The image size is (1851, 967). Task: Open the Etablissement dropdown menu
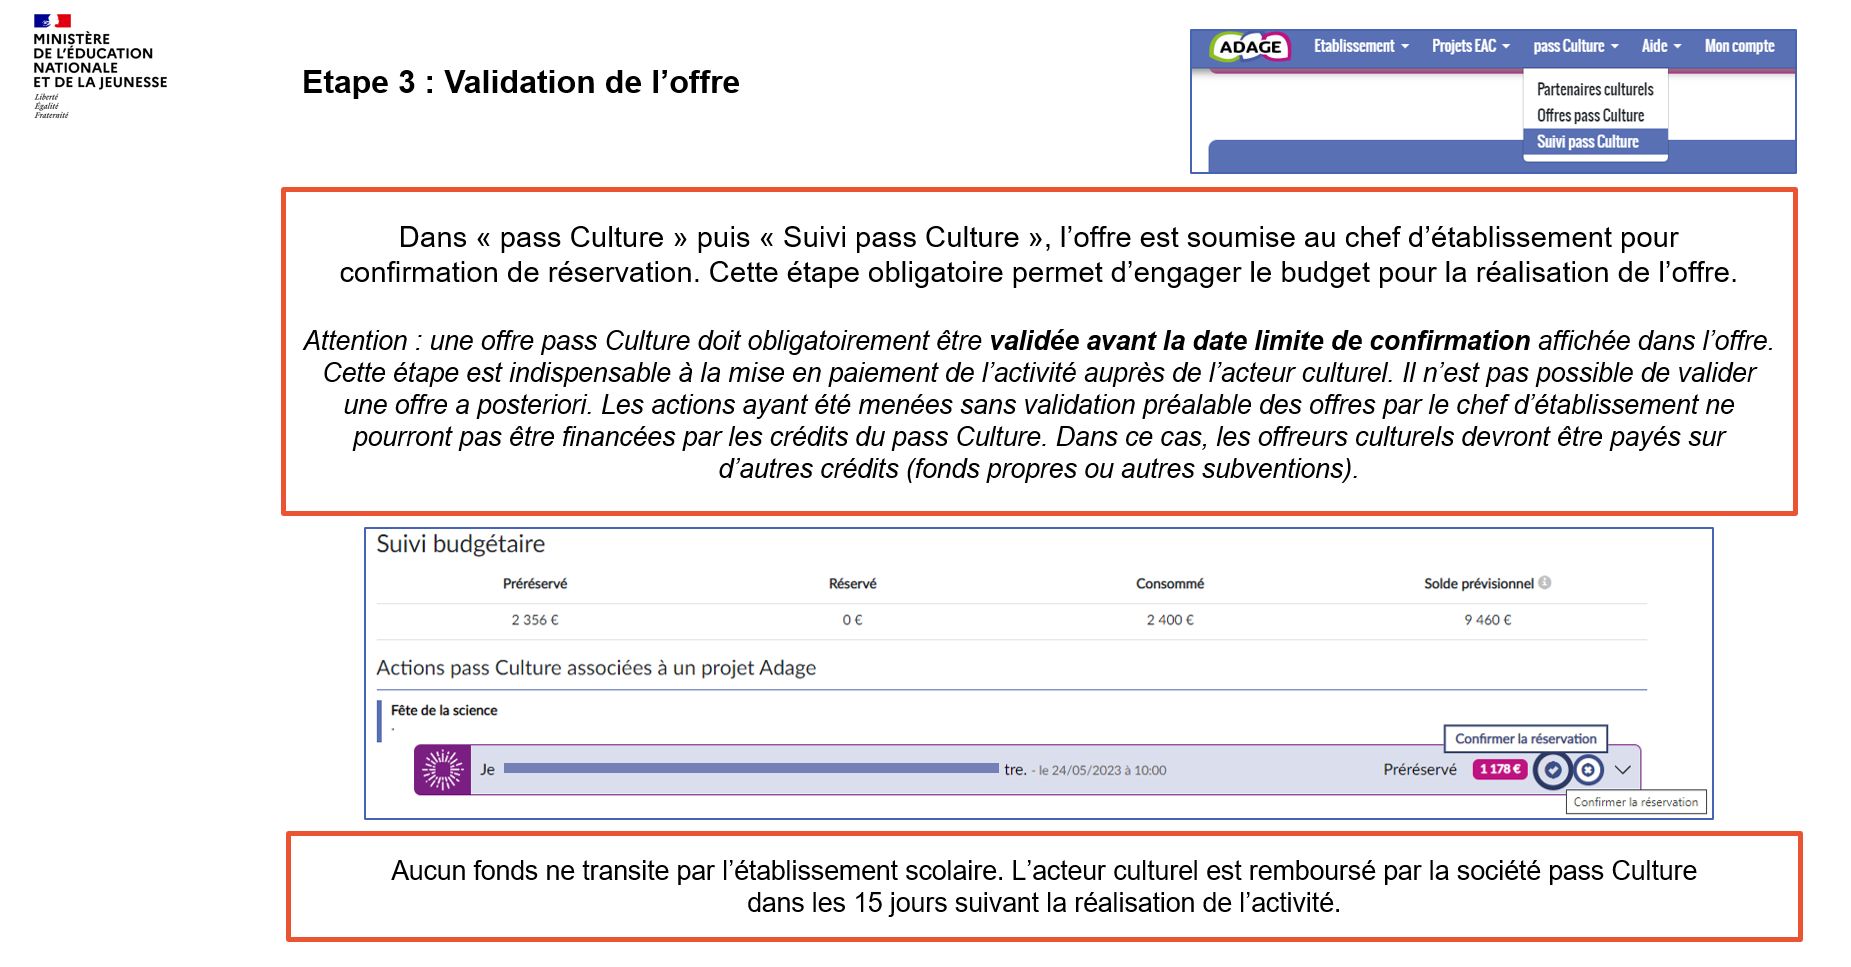1360,46
